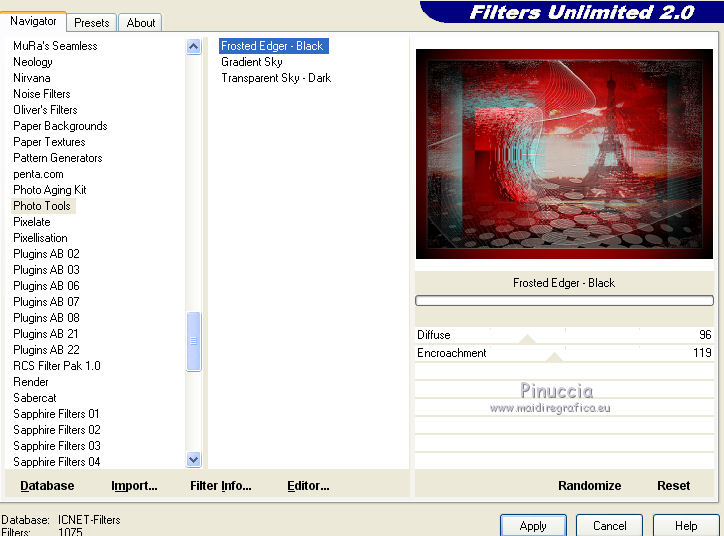Click the Database button
This screenshot has width=724, height=536.
click(x=47, y=486)
